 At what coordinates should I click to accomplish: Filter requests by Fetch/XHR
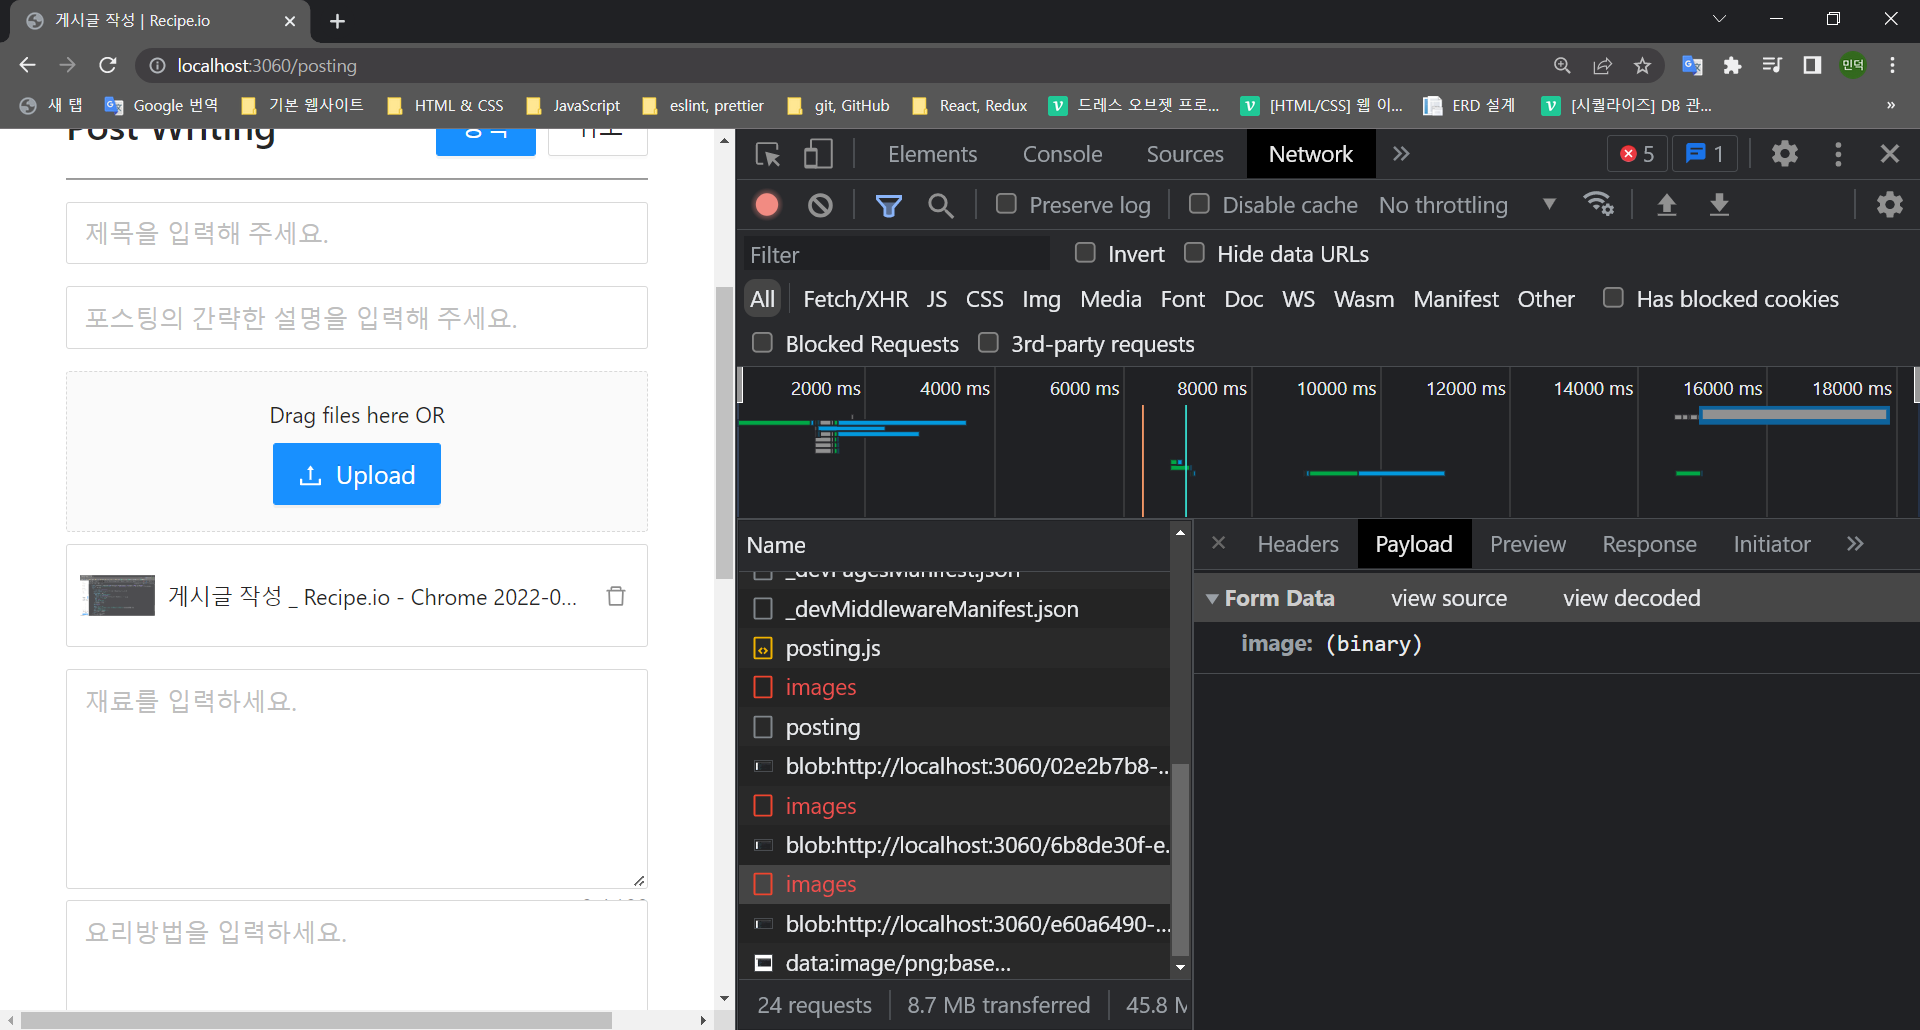[x=855, y=299]
